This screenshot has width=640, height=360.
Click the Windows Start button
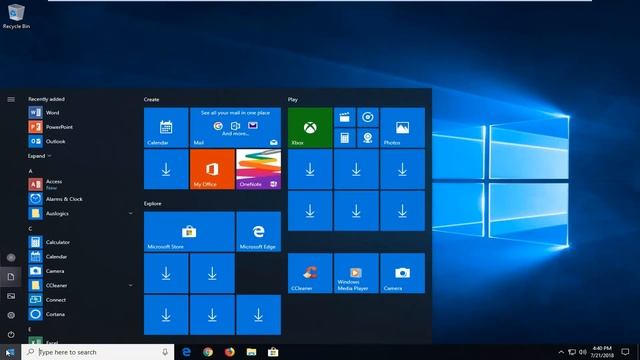[10, 352]
